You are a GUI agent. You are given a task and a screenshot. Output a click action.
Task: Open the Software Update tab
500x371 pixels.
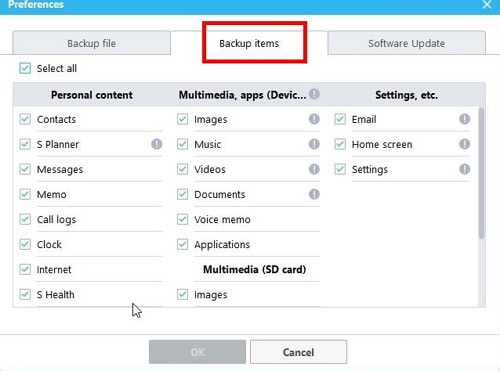point(406,43)
